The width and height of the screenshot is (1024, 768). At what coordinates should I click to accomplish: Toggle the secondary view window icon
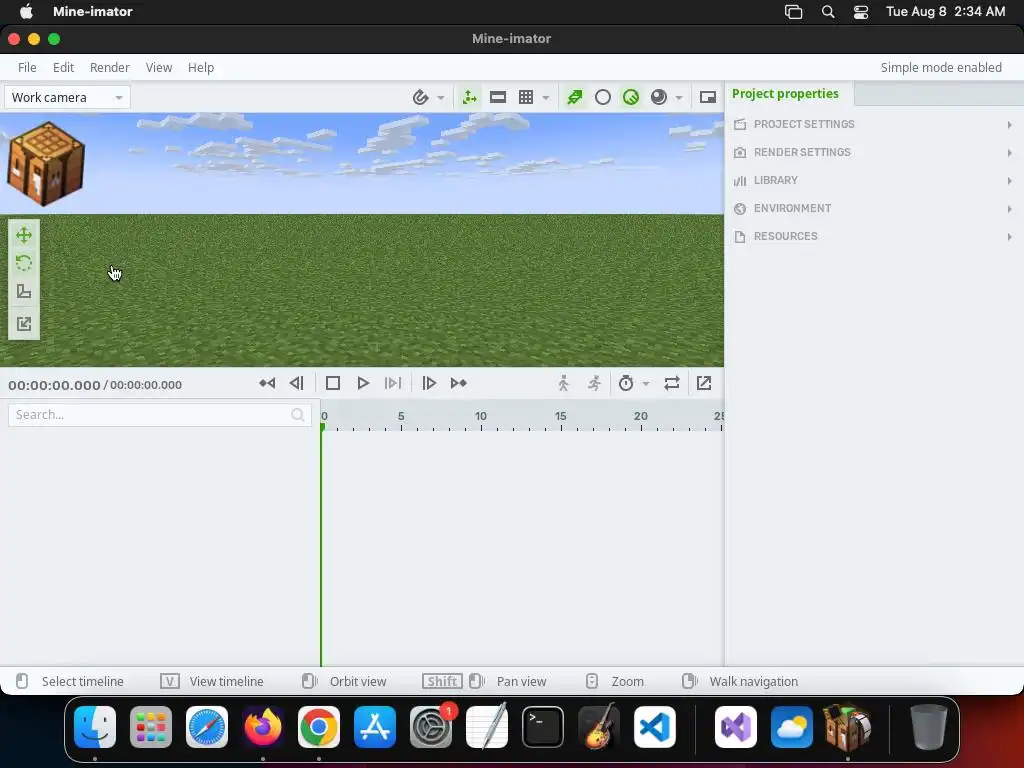(x=708, y=97)
